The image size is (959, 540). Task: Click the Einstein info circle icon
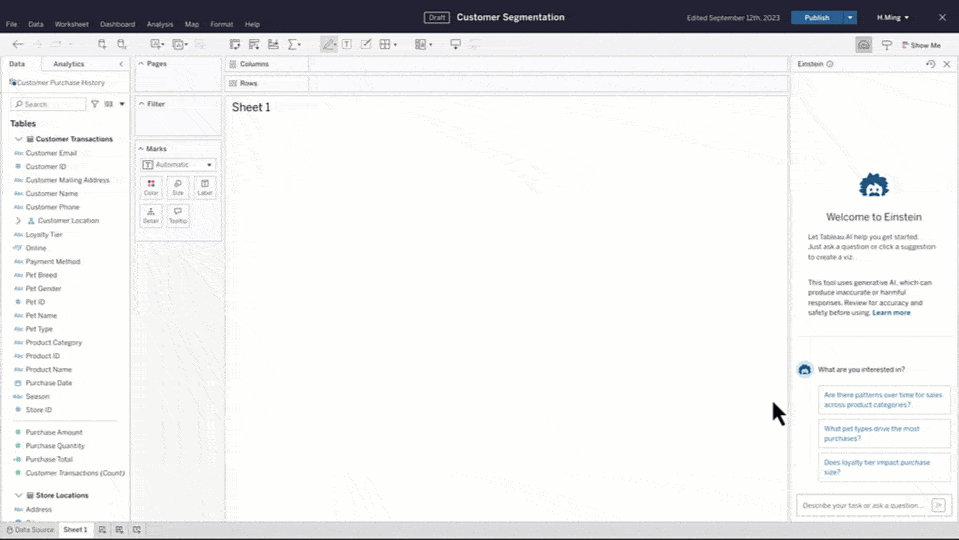point(830,64)
